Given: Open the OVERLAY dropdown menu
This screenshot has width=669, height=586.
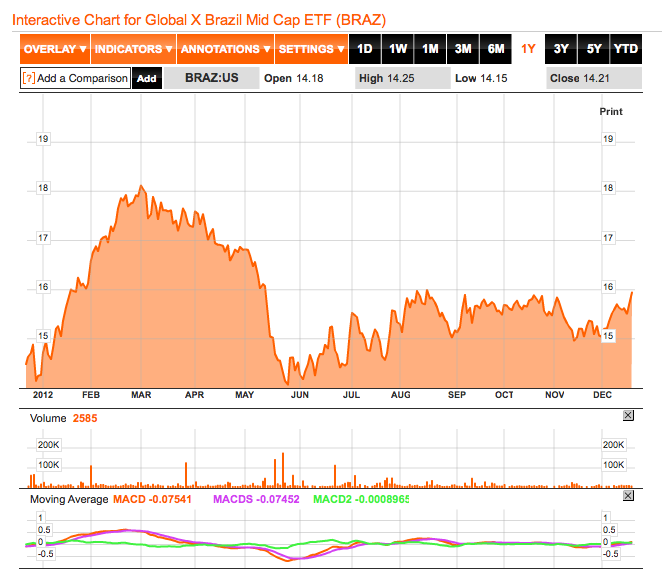Looking at the screenshot, I should click(x=55, y=49).
